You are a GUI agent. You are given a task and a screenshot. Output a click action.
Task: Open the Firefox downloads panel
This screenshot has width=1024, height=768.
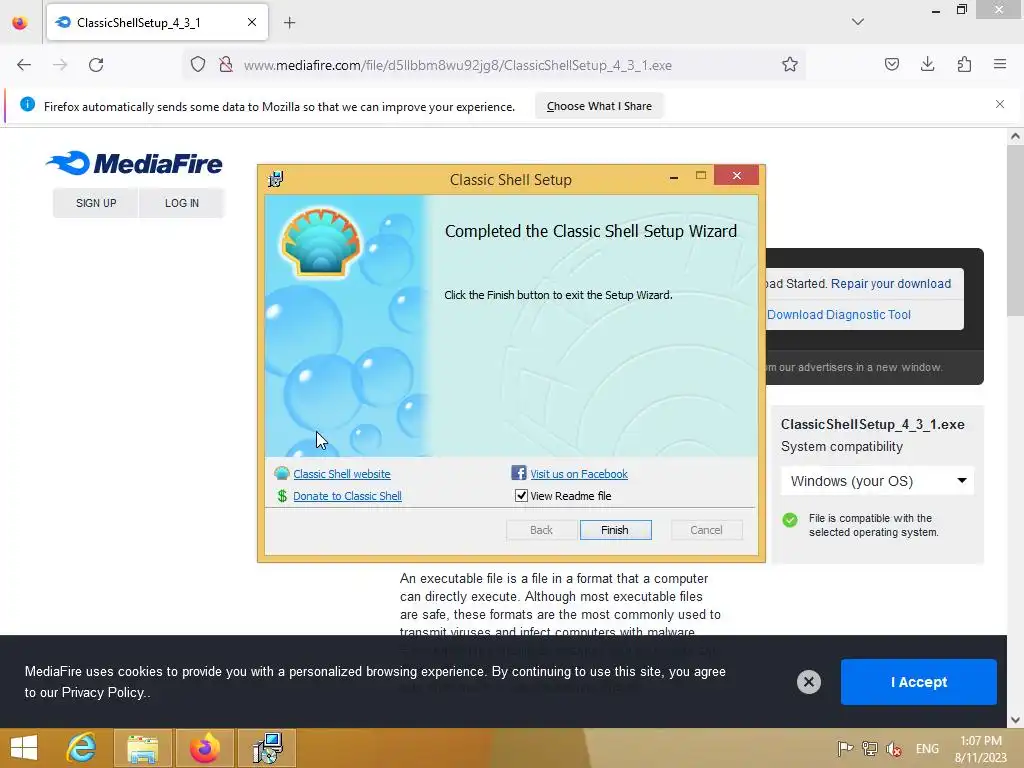coord(927,64)
